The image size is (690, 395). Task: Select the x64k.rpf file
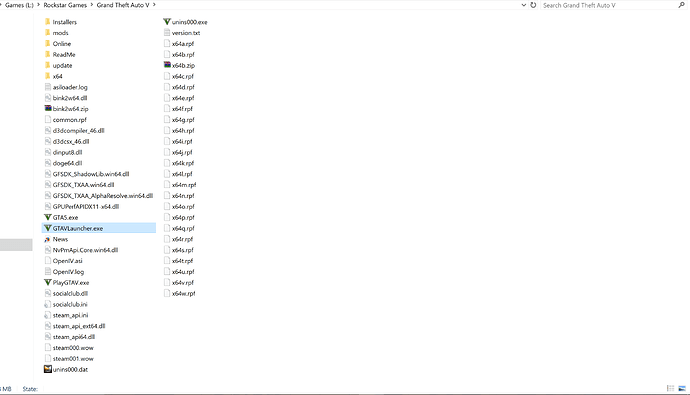(x=183, y=163)
